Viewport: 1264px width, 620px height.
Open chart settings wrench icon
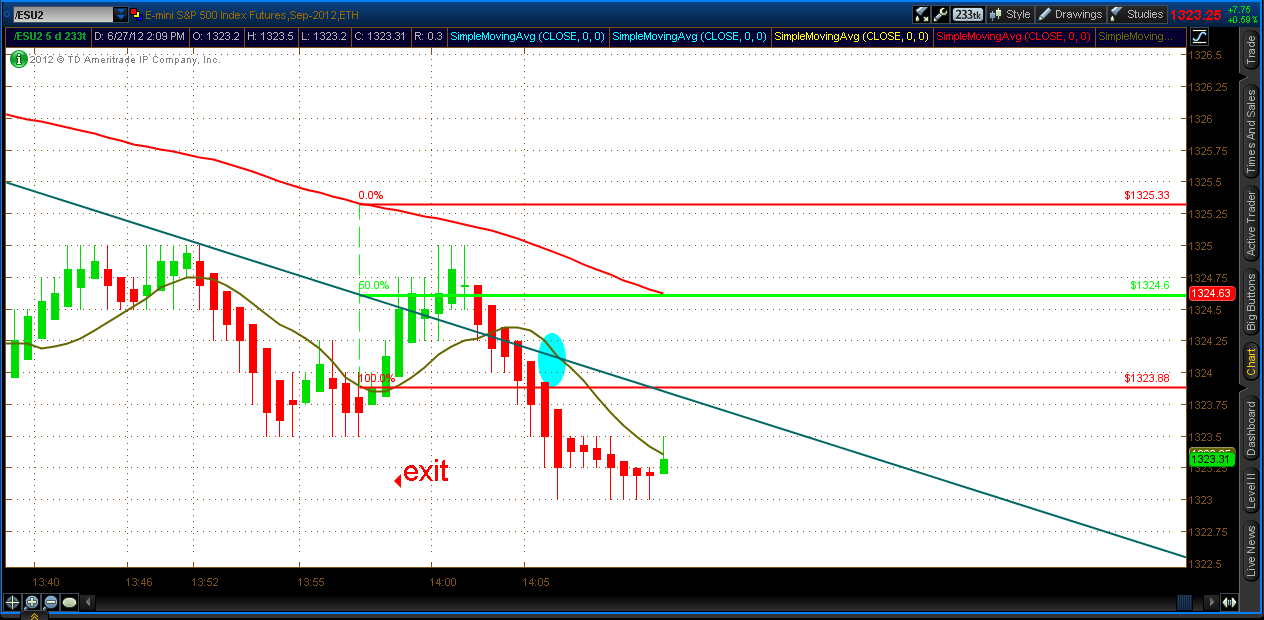[940, 14]
